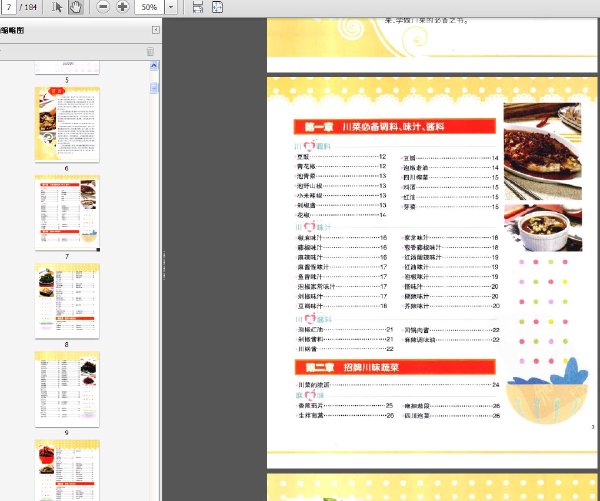Click the 料酒 contents entry
Viewport: 600px width, 501px height.
451,187
